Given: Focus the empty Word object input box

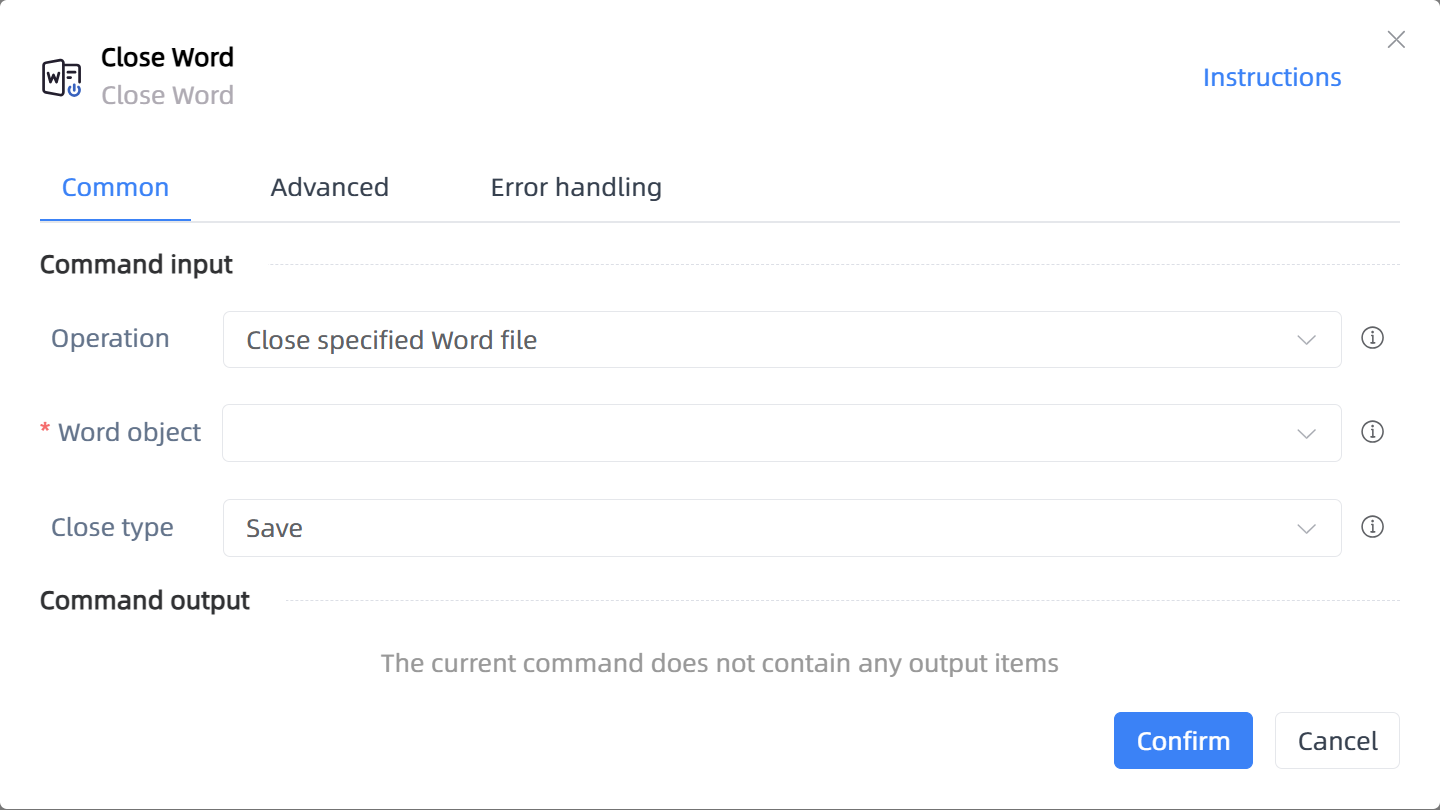Looking at the screenshot, I should [x=782, y=433].
